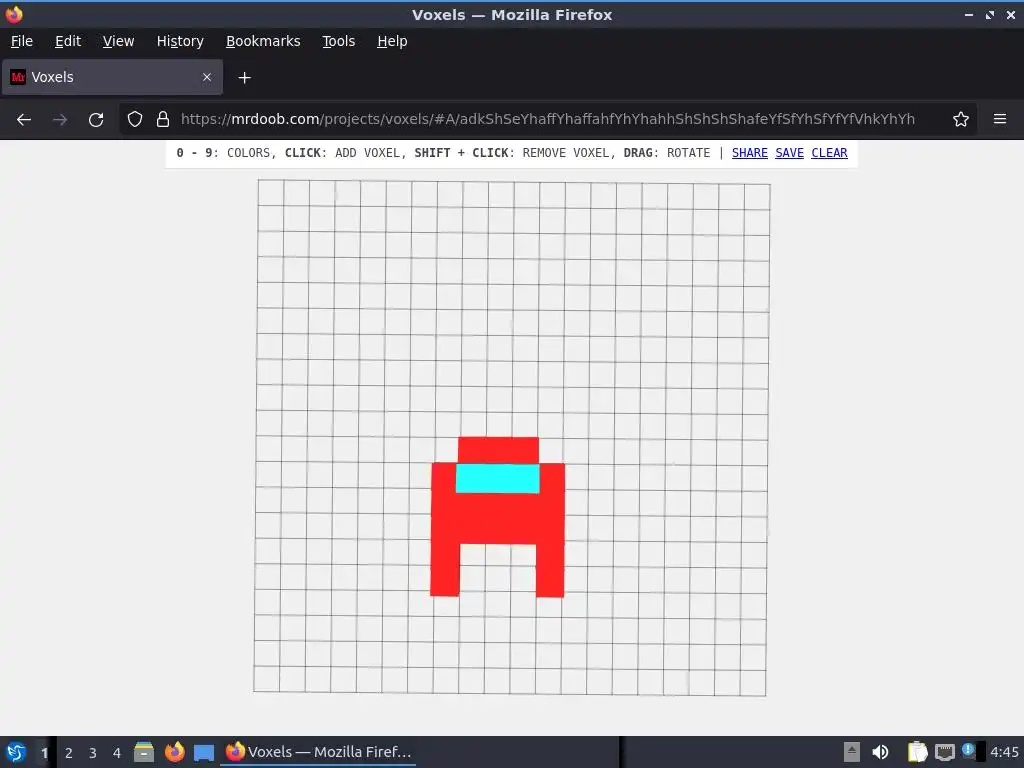This screenshot has width=1024, height=768.
Task: Click the red left leg of the figure
Action: [445, 569]
